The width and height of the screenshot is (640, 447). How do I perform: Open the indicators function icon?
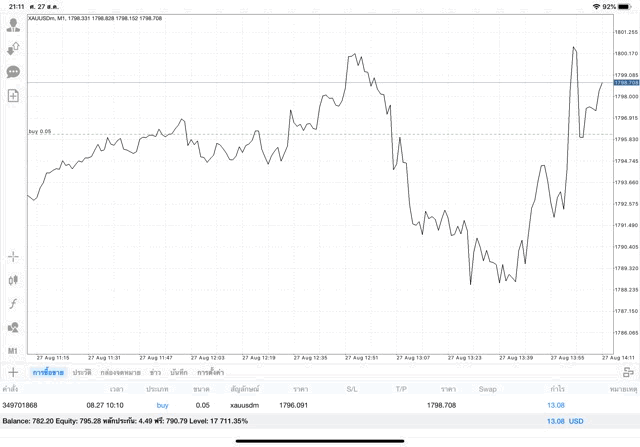(13, 303)
